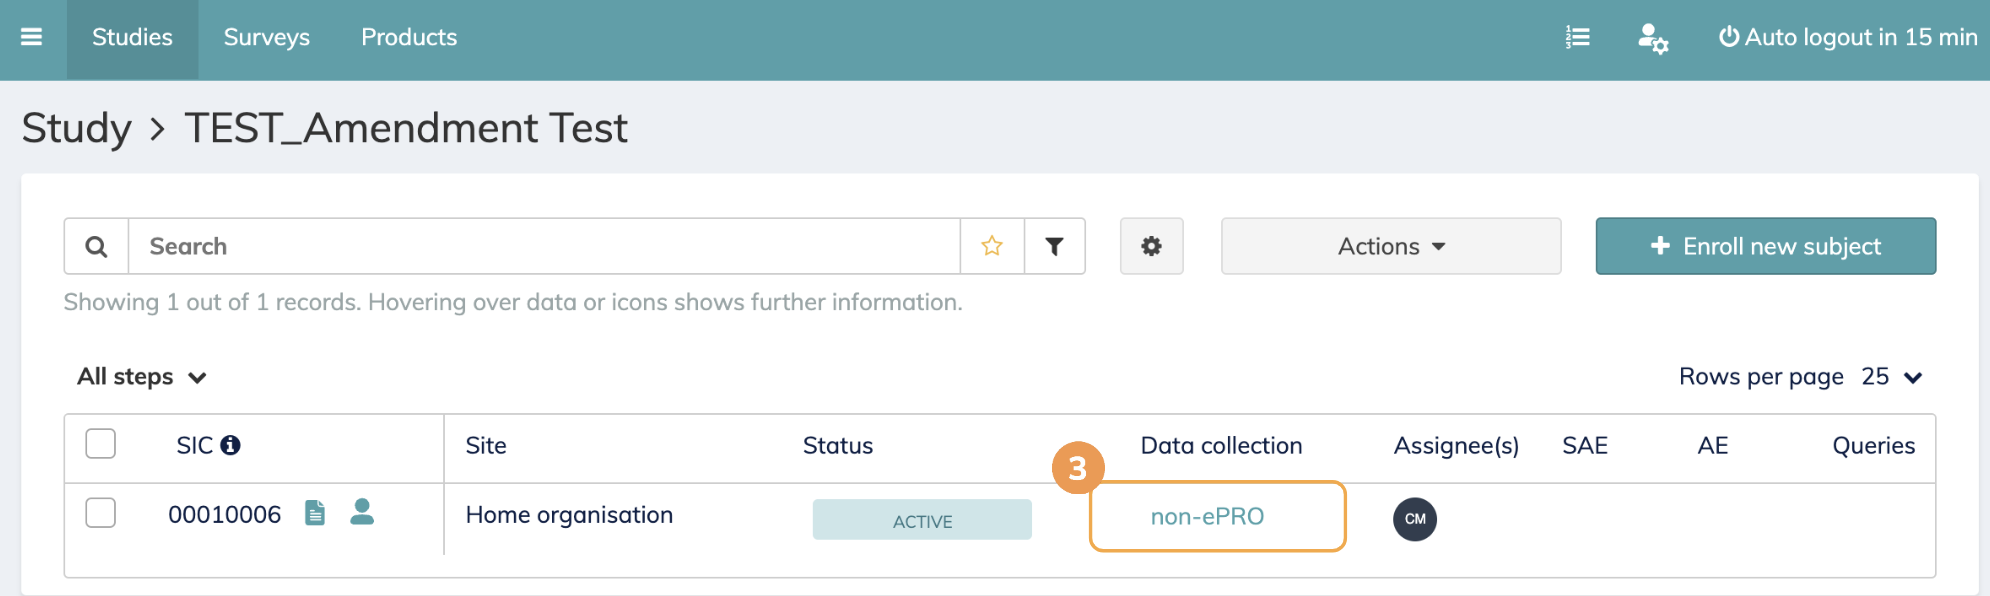Expand the Actions dropdown
Image resolution: width=1990 pixels, height=596 pixels.
tap(1390, 246)
